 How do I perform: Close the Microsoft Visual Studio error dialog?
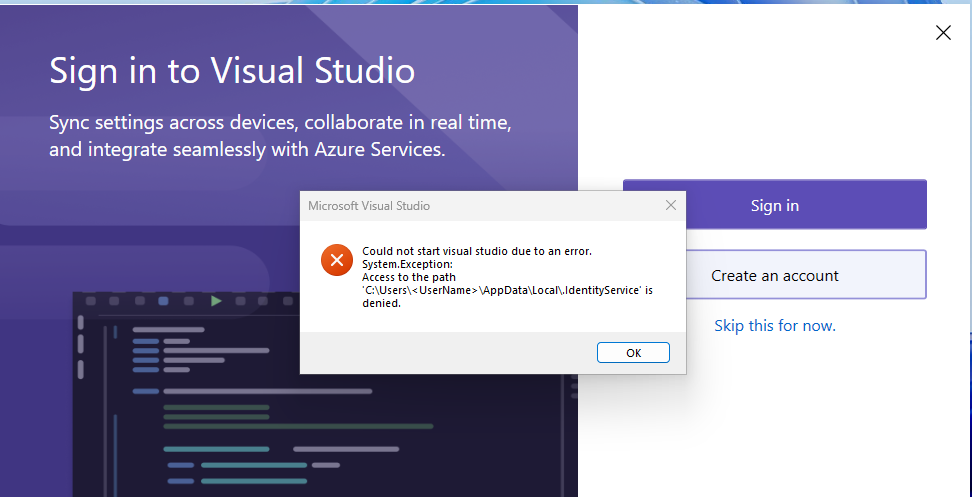pyautogui.click(x=671, y=206)
